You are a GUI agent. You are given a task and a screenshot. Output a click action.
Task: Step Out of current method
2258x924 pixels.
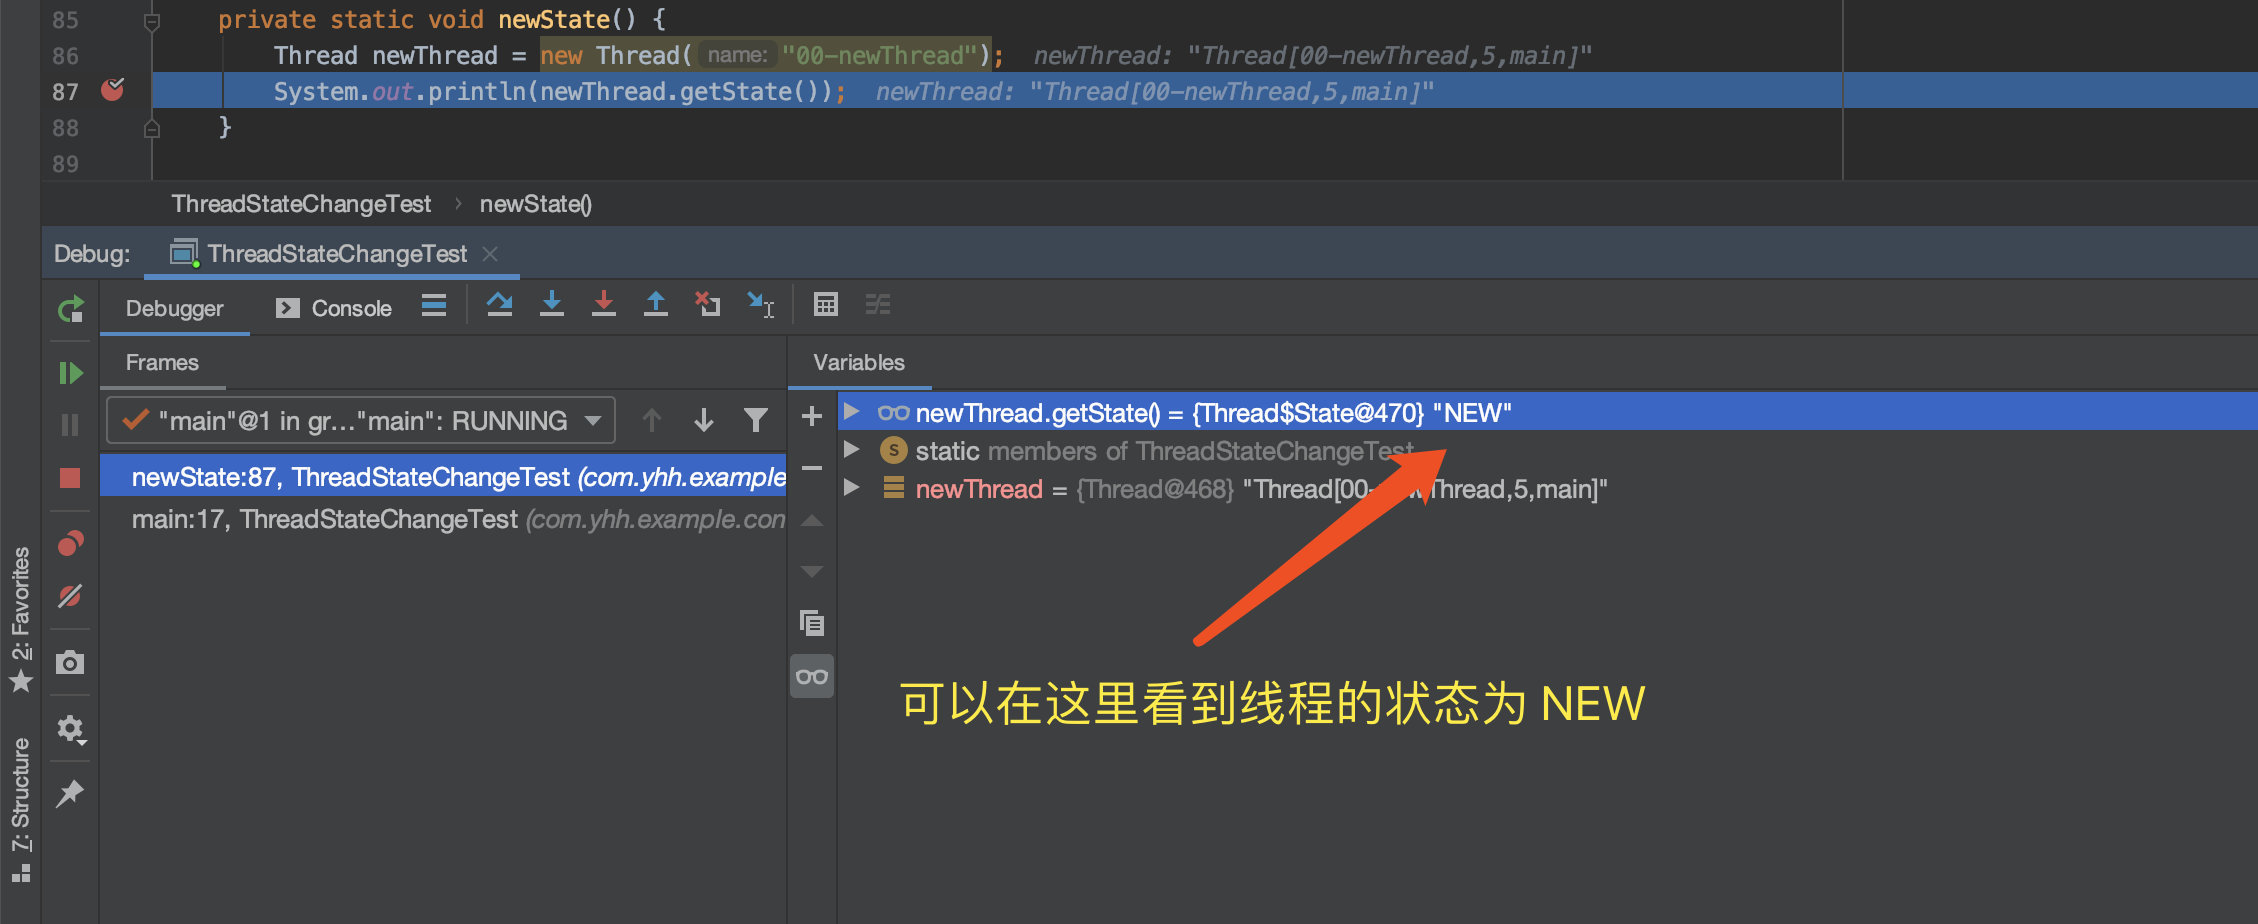tap(656, 304)
